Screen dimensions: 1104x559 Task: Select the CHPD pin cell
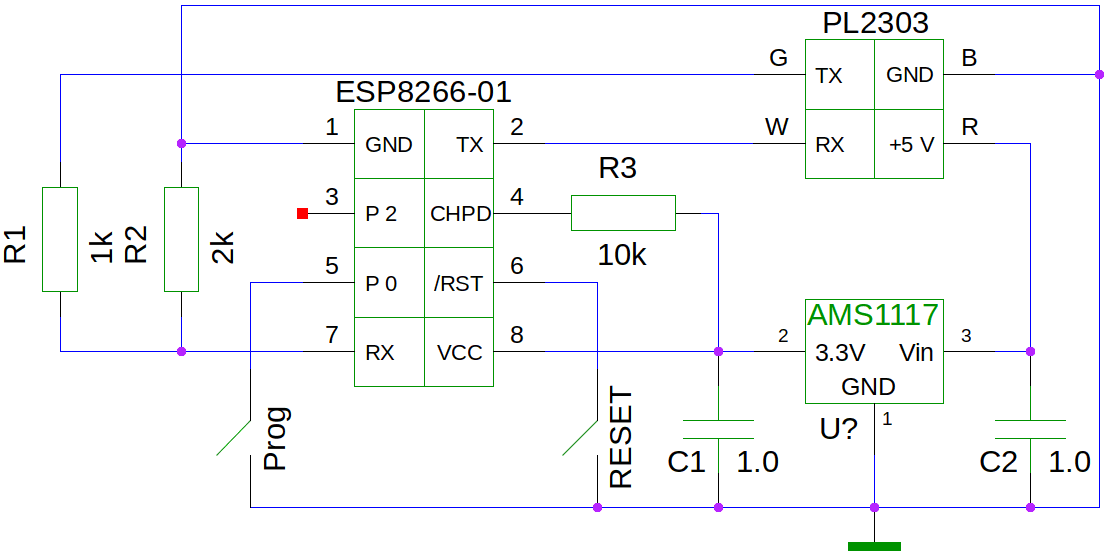click(458, 213)
